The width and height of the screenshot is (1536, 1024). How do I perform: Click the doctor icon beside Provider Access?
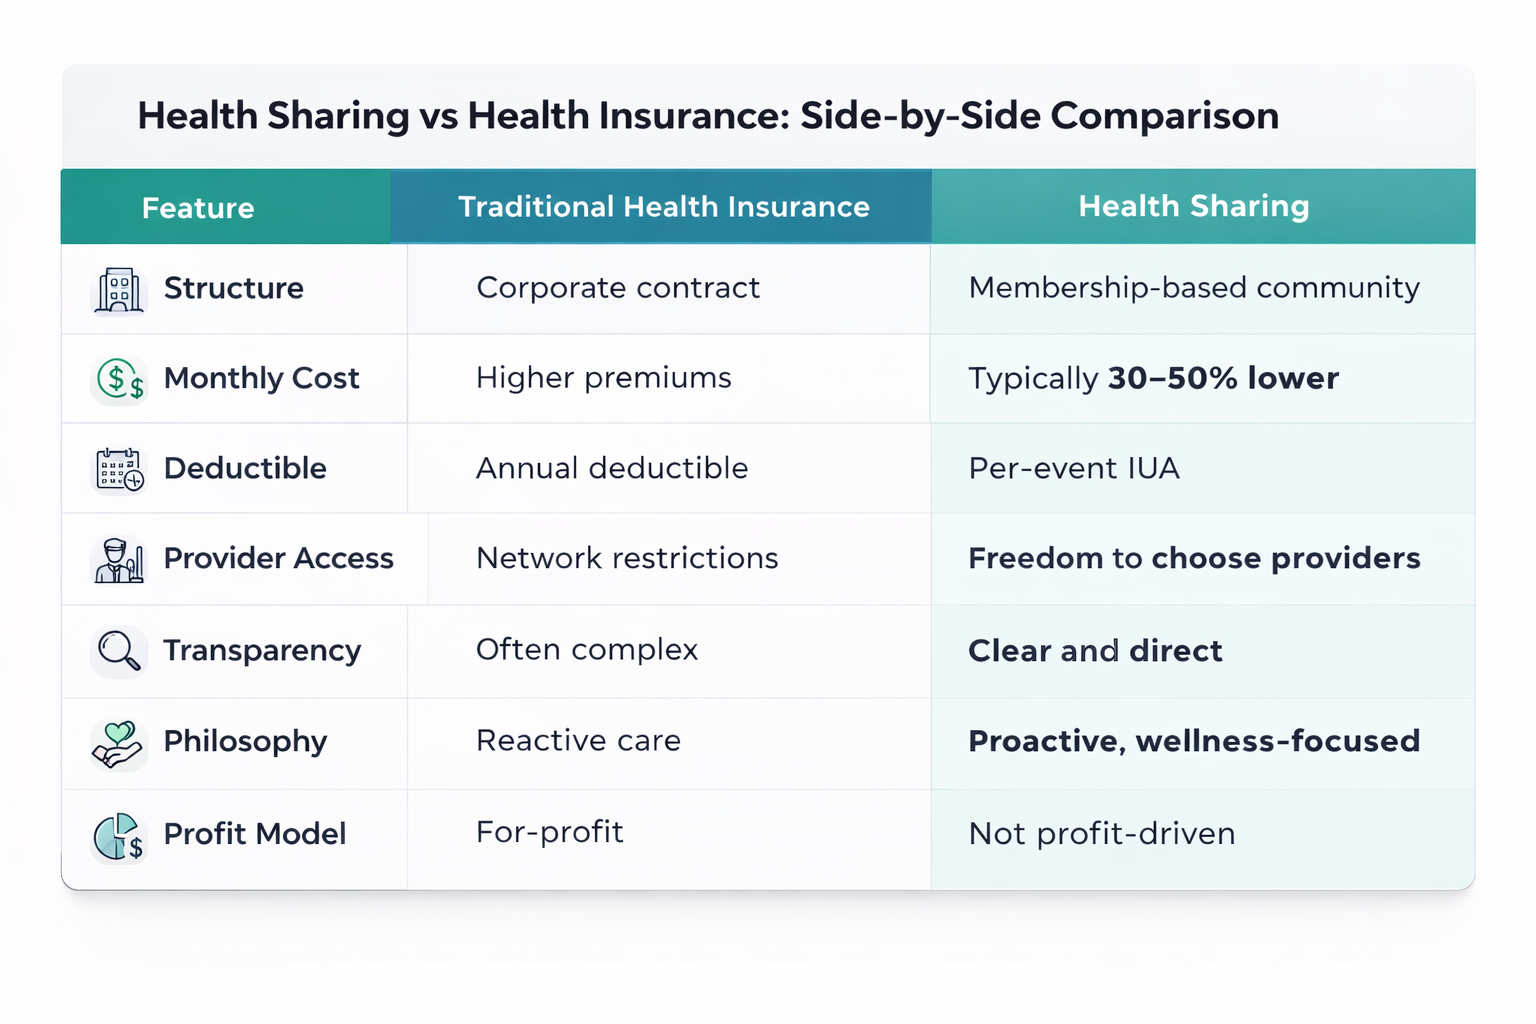(119, 560)
